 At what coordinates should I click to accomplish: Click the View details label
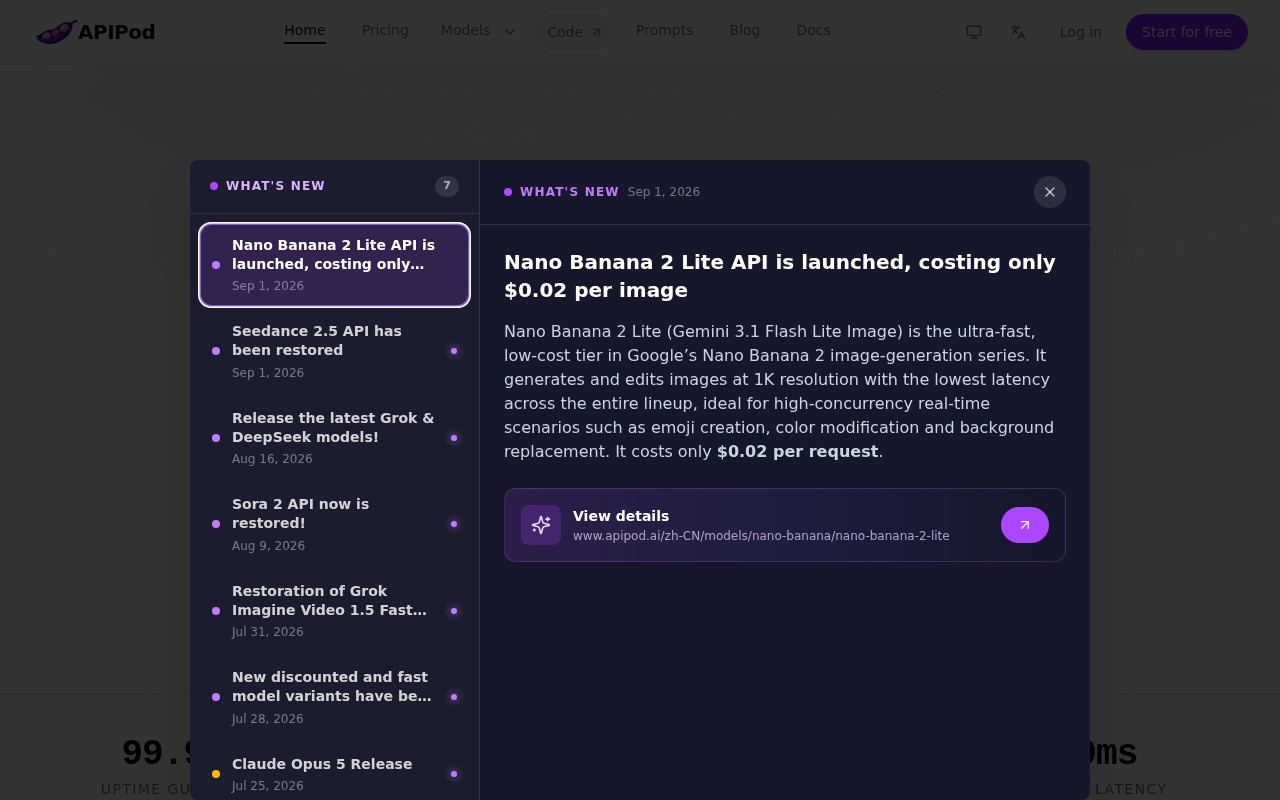point(621,516)
